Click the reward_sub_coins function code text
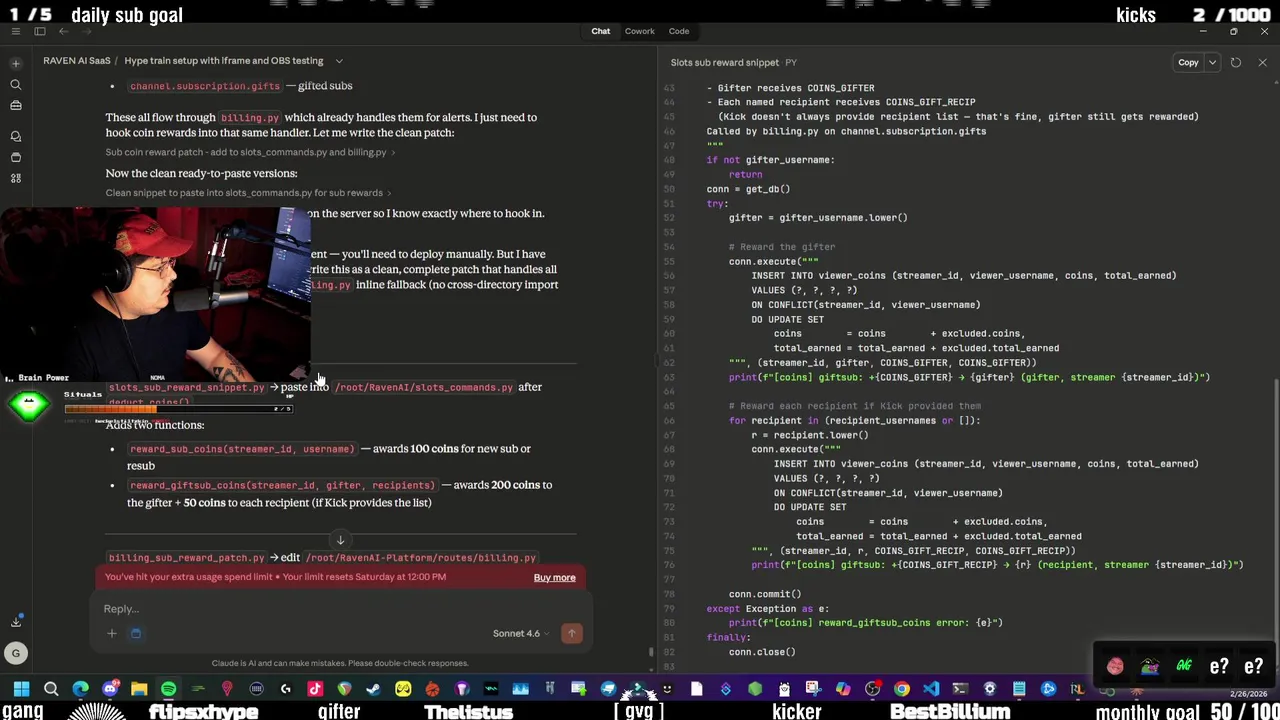This screenshot has height=720, width=1280. pyautogui.click(x=242, y=449)
